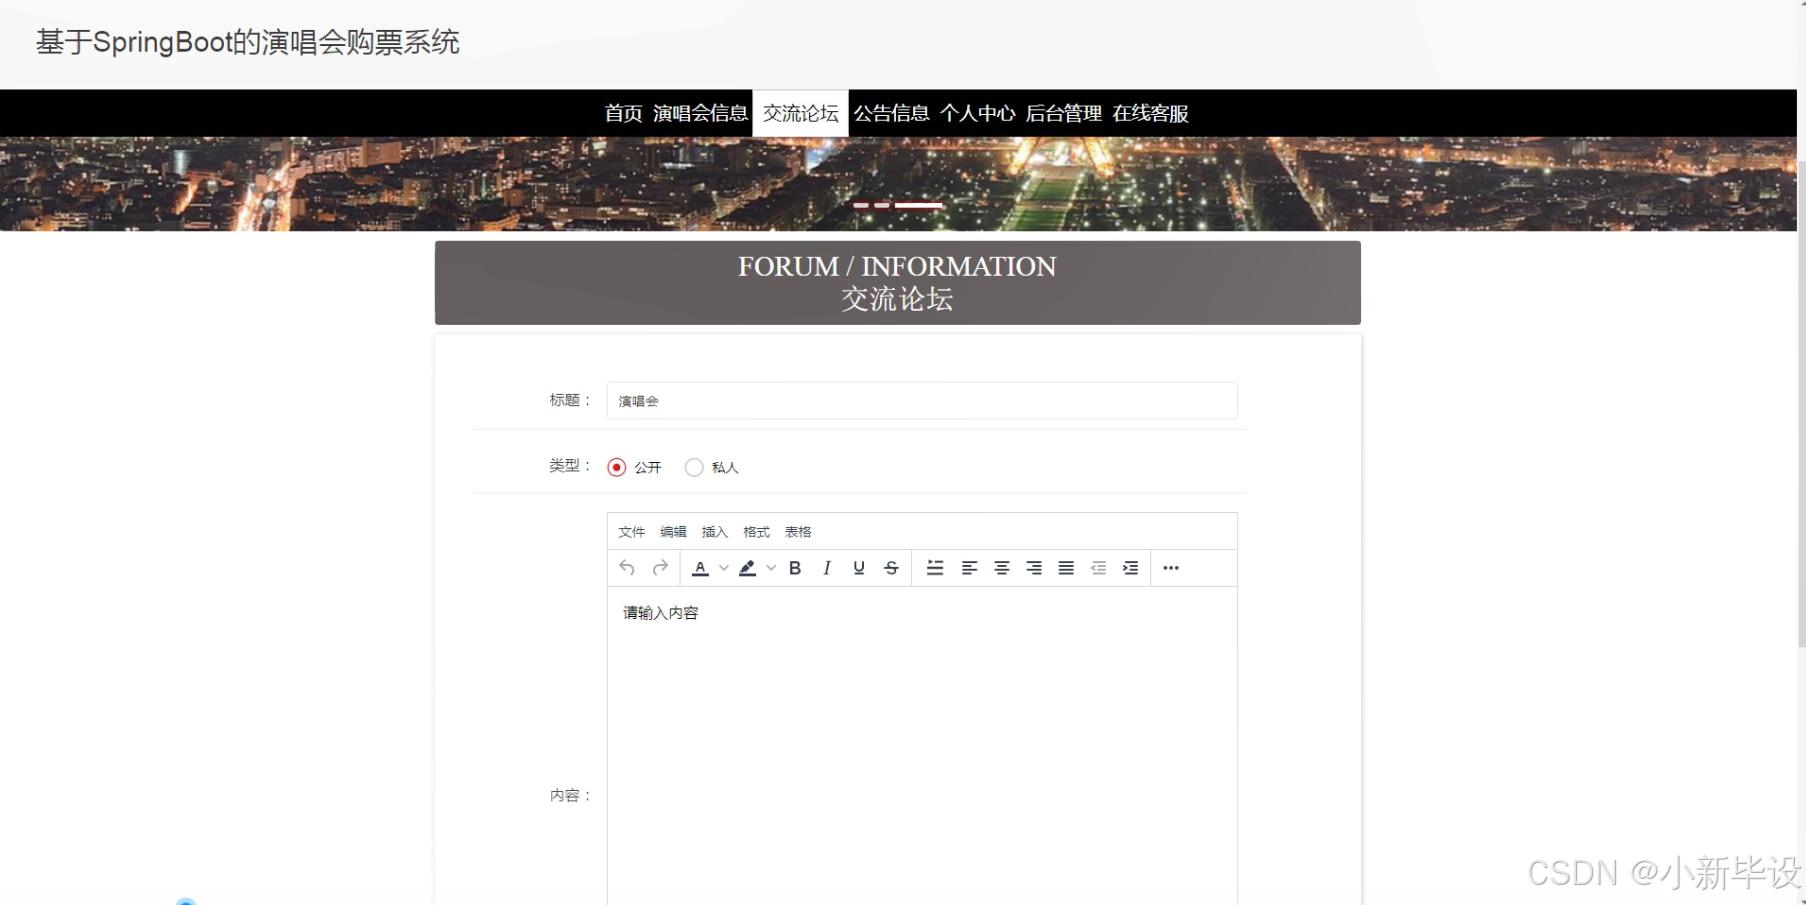Image resolution: width=1806 pixels, height=905 pixels.
Task: Select center alignment in the editor toolbar
Action: click(1002, 568)
